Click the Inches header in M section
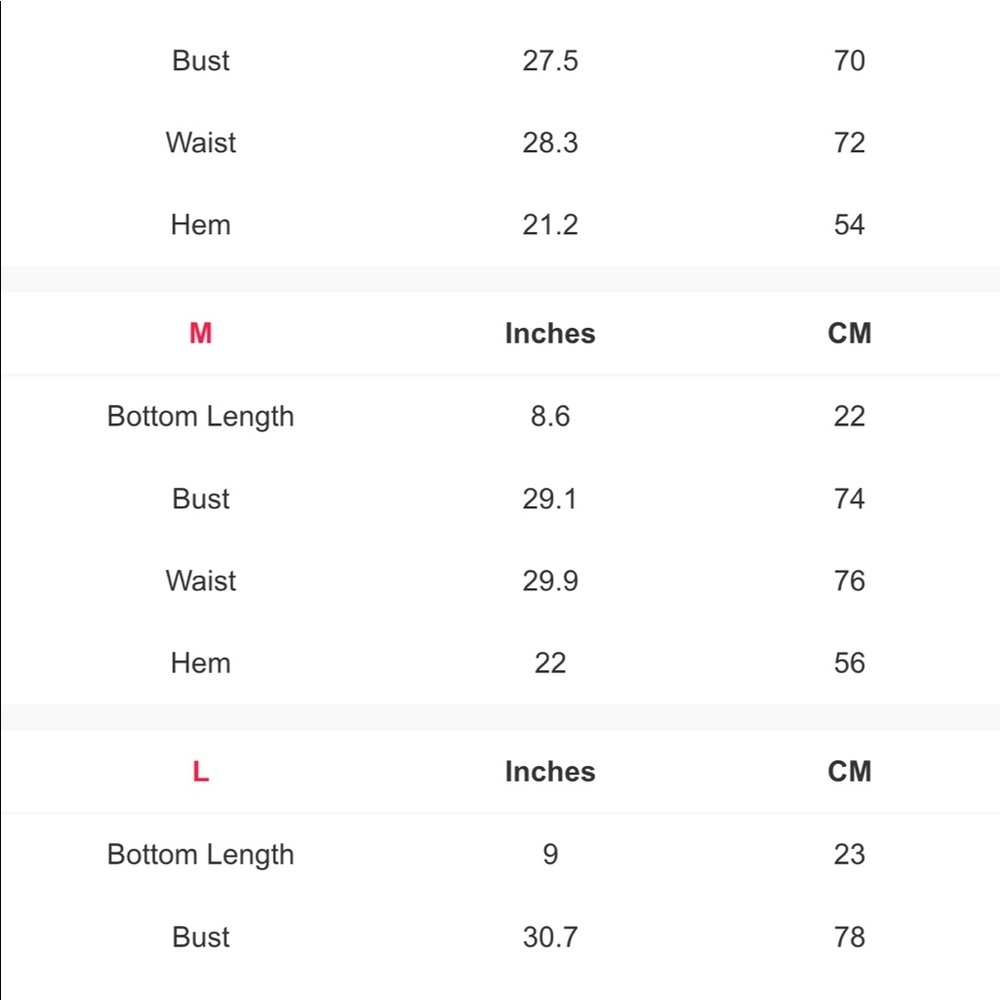 click(550, 333)
